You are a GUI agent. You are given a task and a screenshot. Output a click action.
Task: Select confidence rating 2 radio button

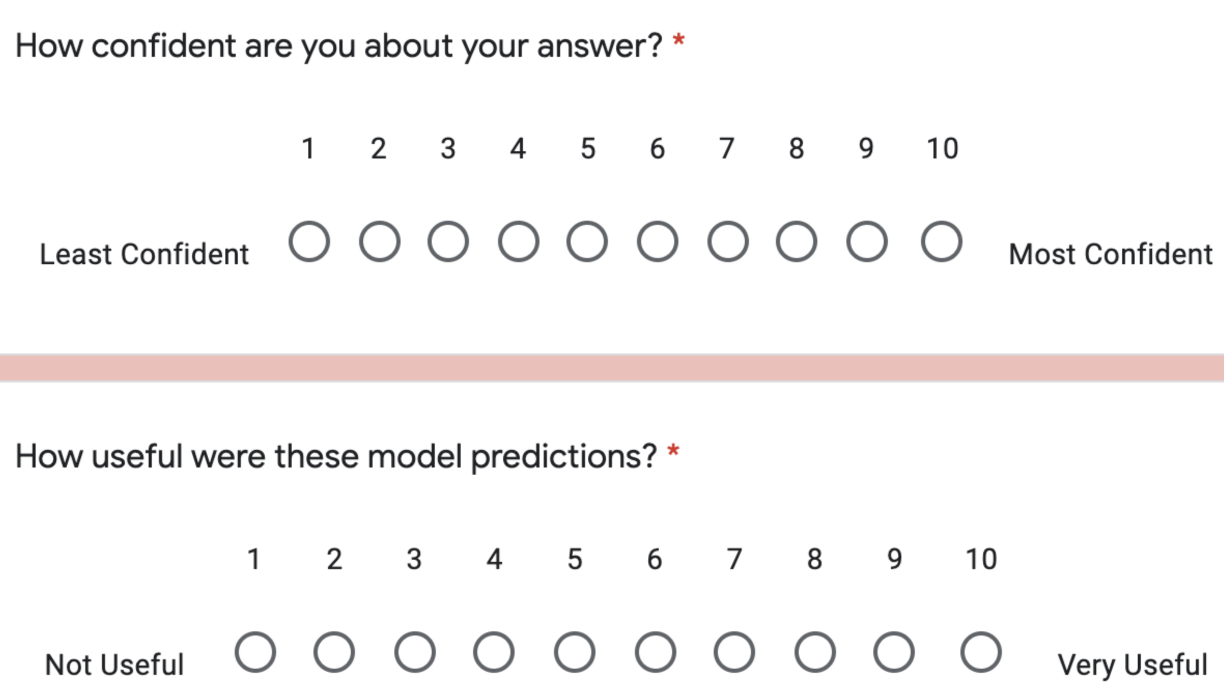379,243
